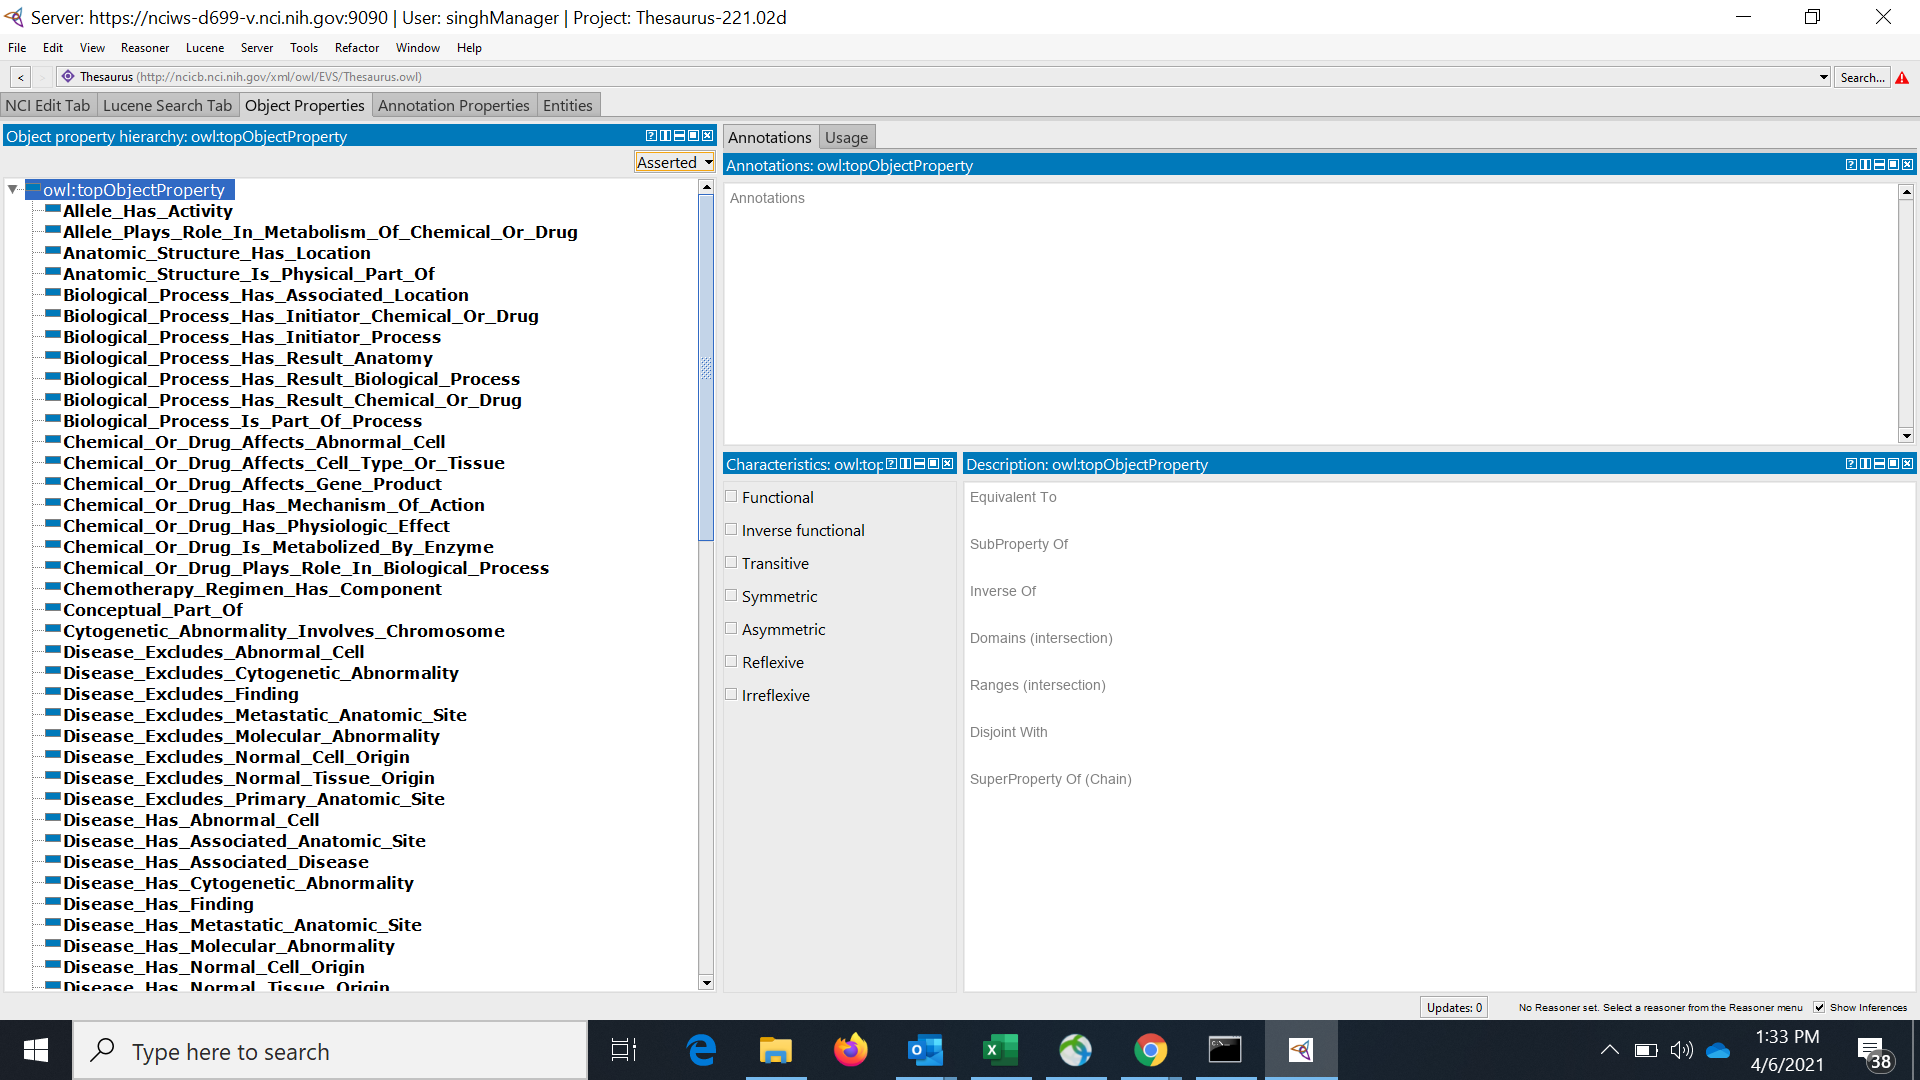Expand the ontology address bar dropdown

click(1824, 76)
